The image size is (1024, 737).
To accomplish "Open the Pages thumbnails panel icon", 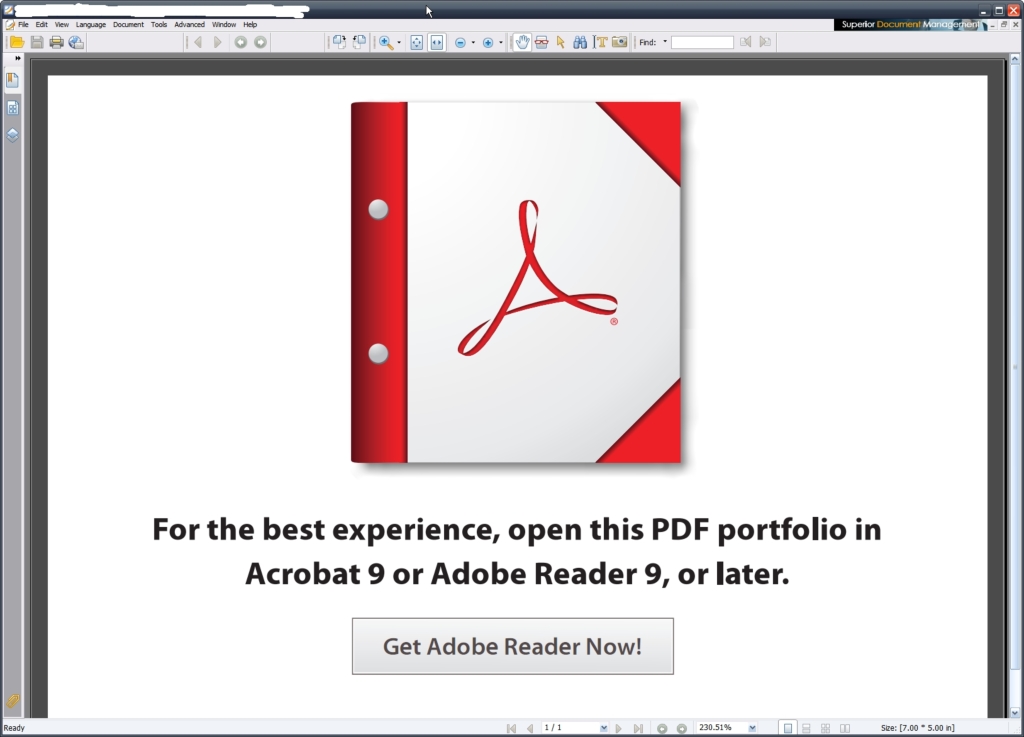I will [x=12, y=108].
